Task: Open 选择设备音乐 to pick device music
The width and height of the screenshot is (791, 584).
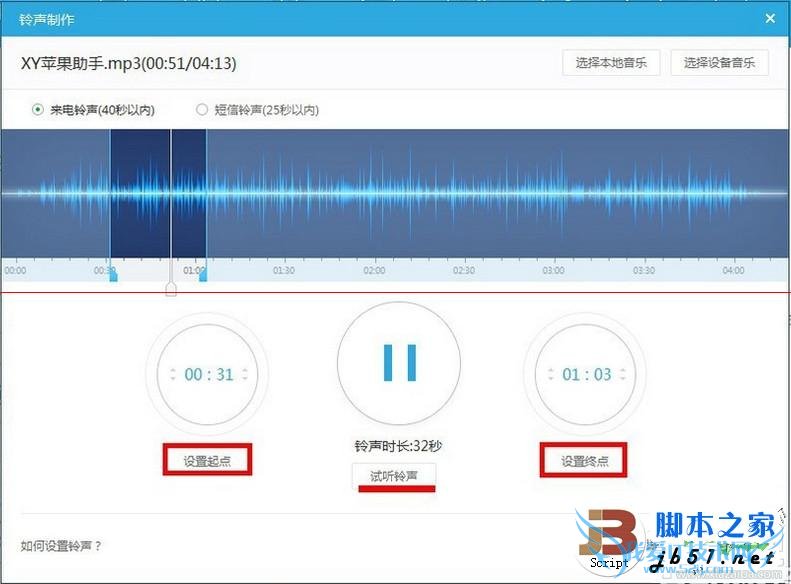Action: (719, 63)
